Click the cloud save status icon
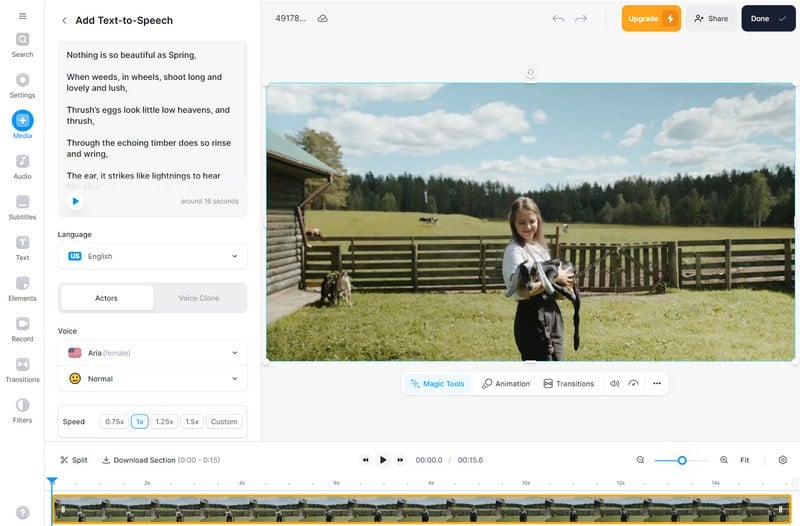Viewport: 800px width, 526px height. (x=322, y=18)
